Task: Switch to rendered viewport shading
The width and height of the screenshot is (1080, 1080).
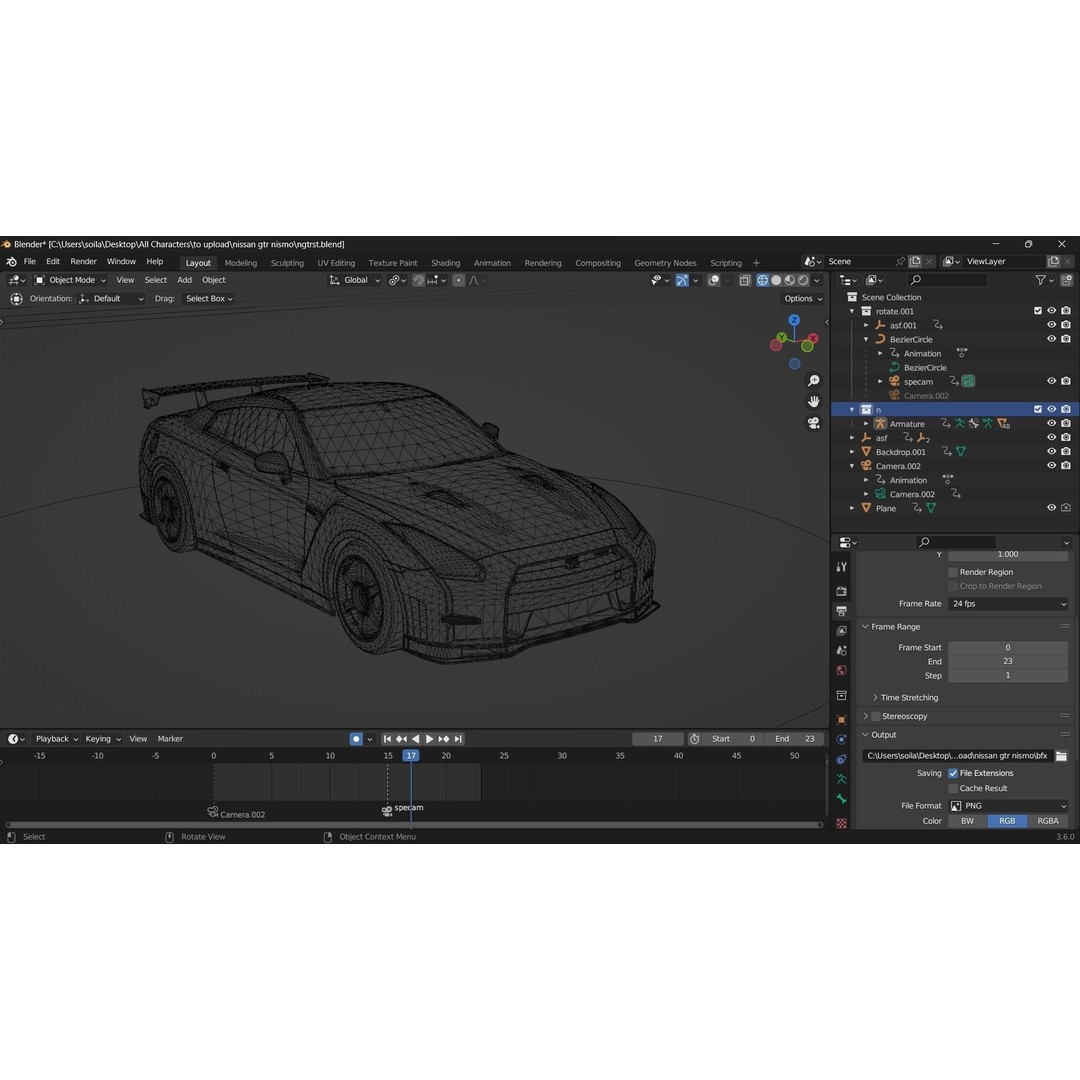Action: pos(804,280)
